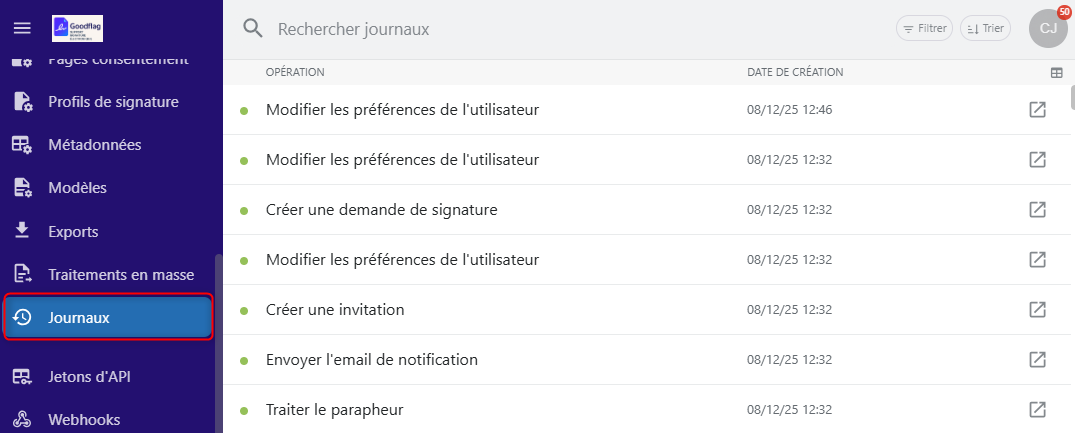The width and height of the screenshot is (1075, 433).
Task: Open details for Traiter le parapheur
Action: 1037,410
